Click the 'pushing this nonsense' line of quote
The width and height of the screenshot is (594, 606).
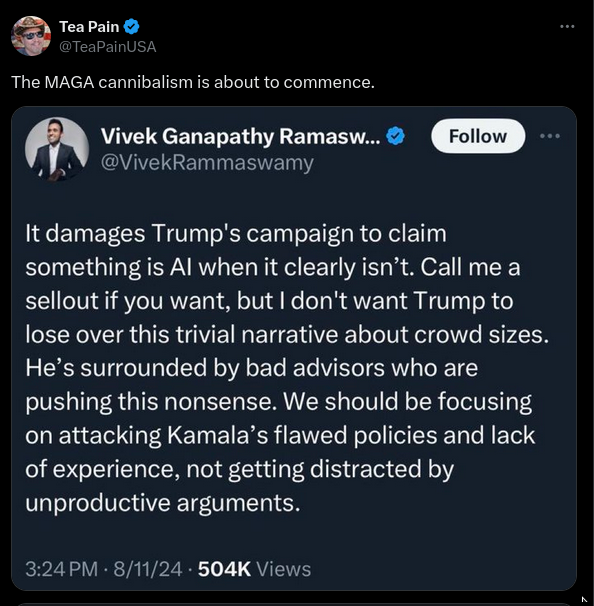pos(279,402)
